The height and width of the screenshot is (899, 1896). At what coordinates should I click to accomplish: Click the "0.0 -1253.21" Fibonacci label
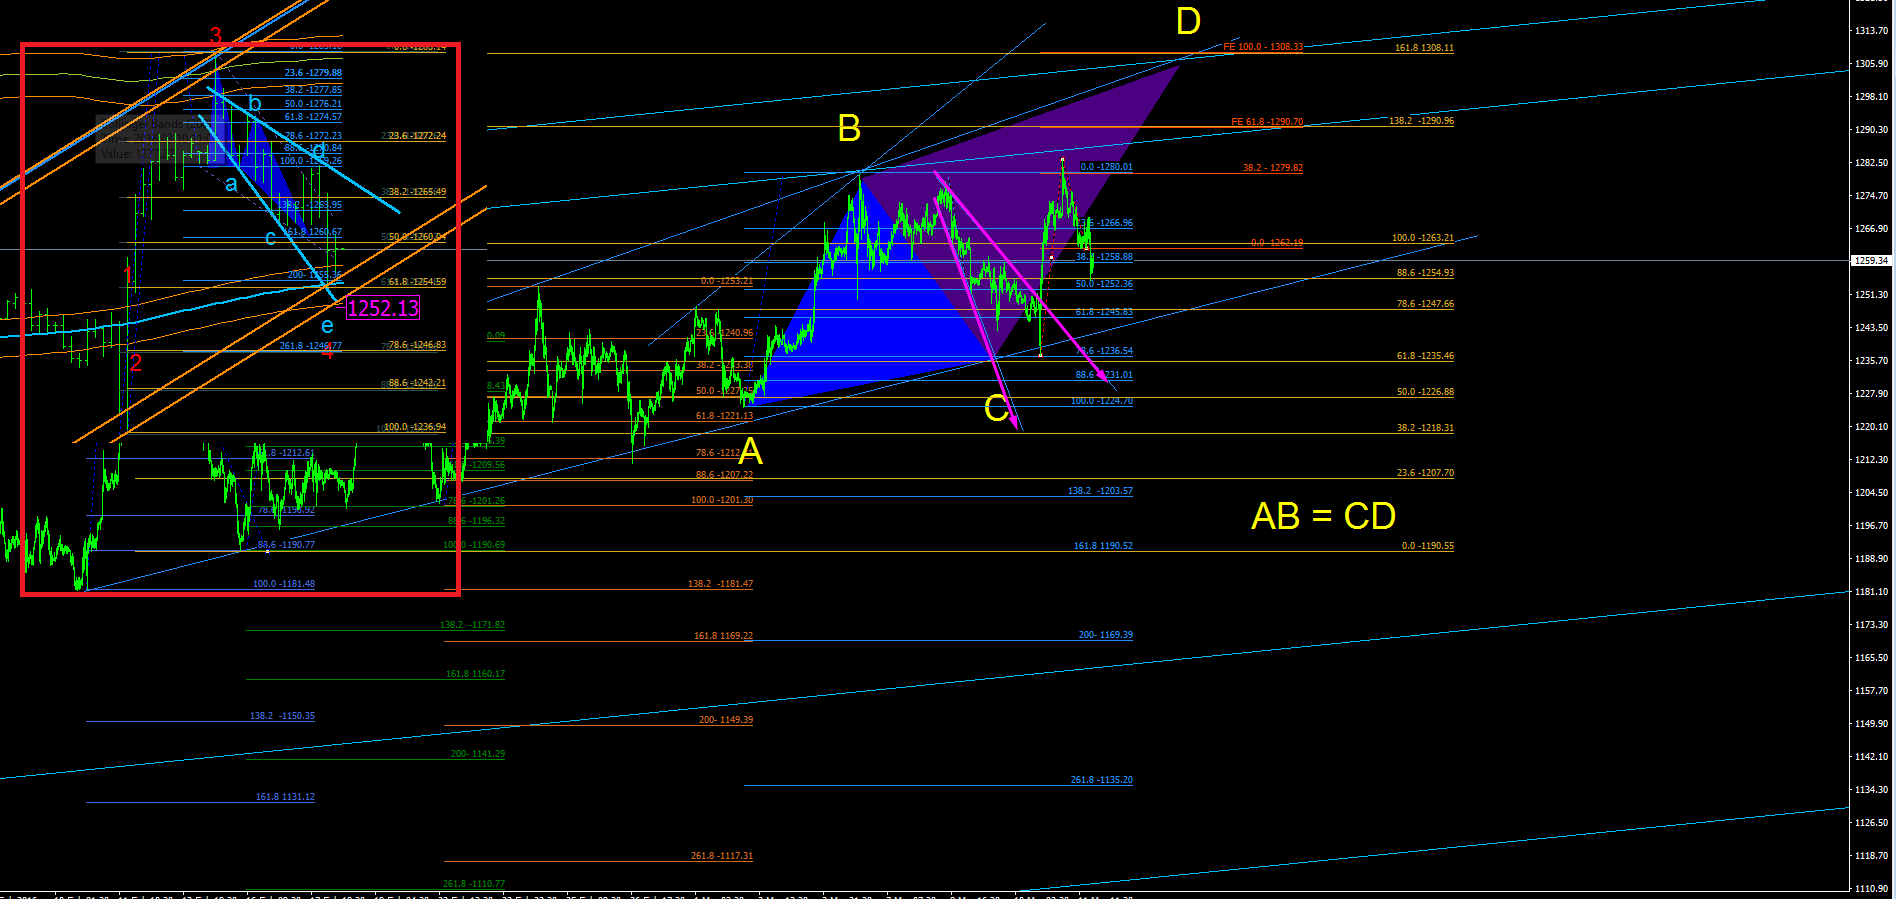coord(727,281)
